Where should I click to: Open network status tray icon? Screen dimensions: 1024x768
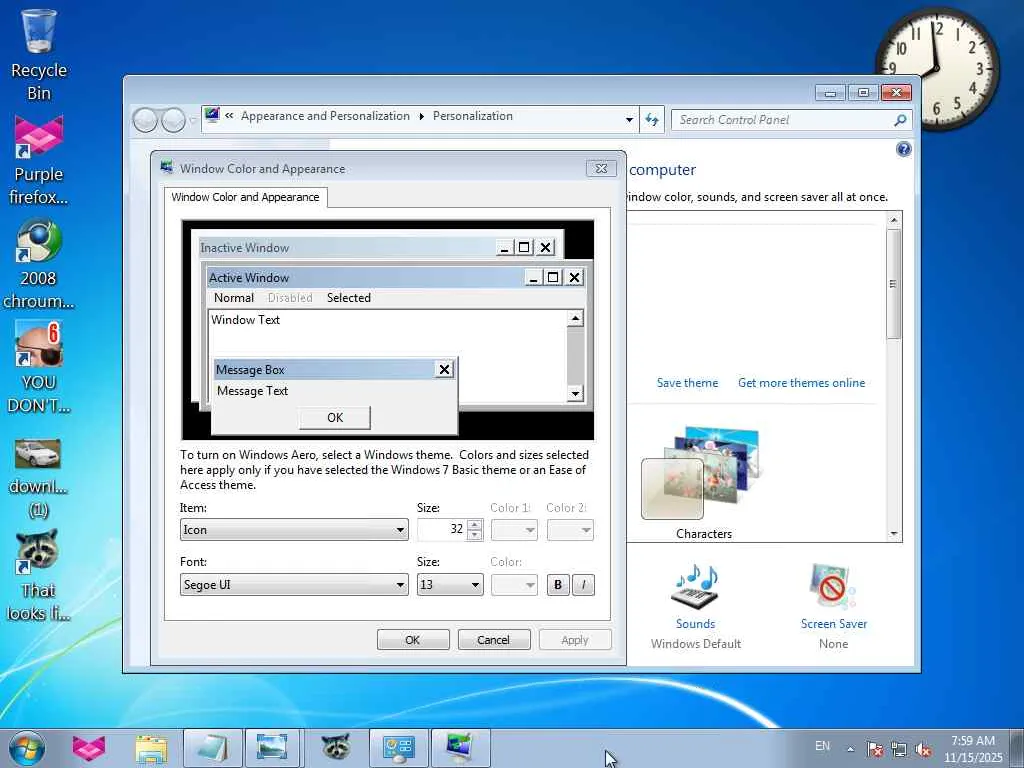click(x=899, y=749)
